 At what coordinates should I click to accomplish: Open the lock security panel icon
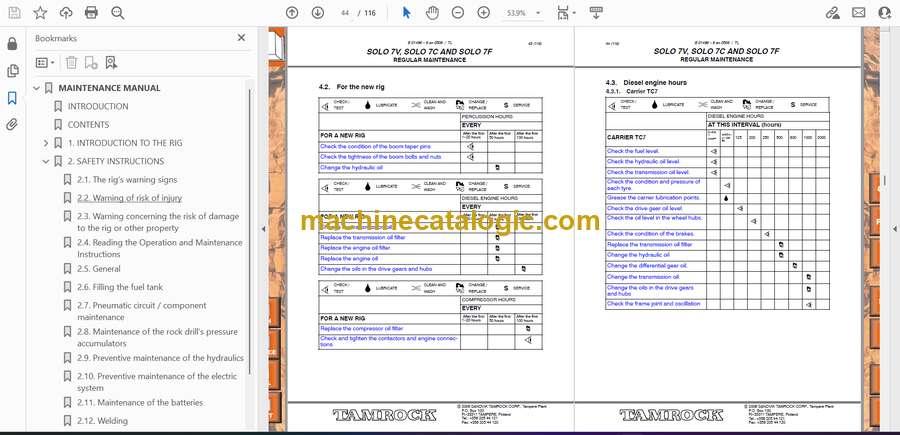[12, 44]
